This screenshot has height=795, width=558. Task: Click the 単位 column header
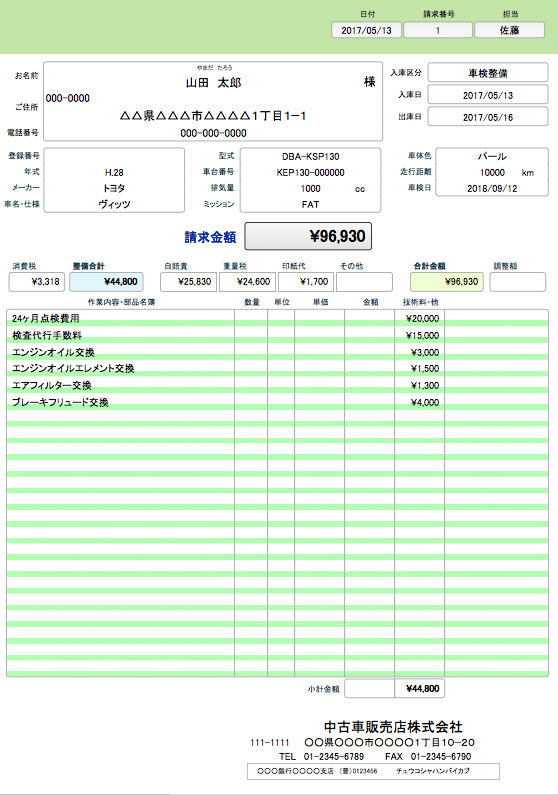click(x=282, y=302)
